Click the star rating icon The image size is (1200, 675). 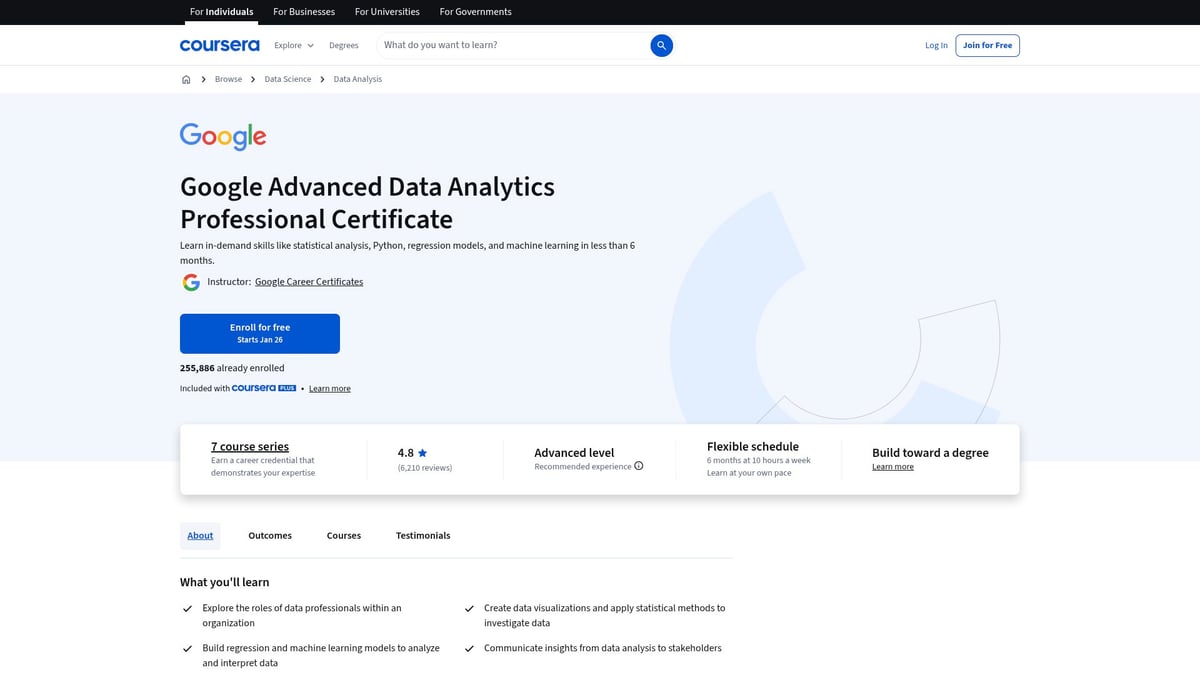(x=423, y=452)
